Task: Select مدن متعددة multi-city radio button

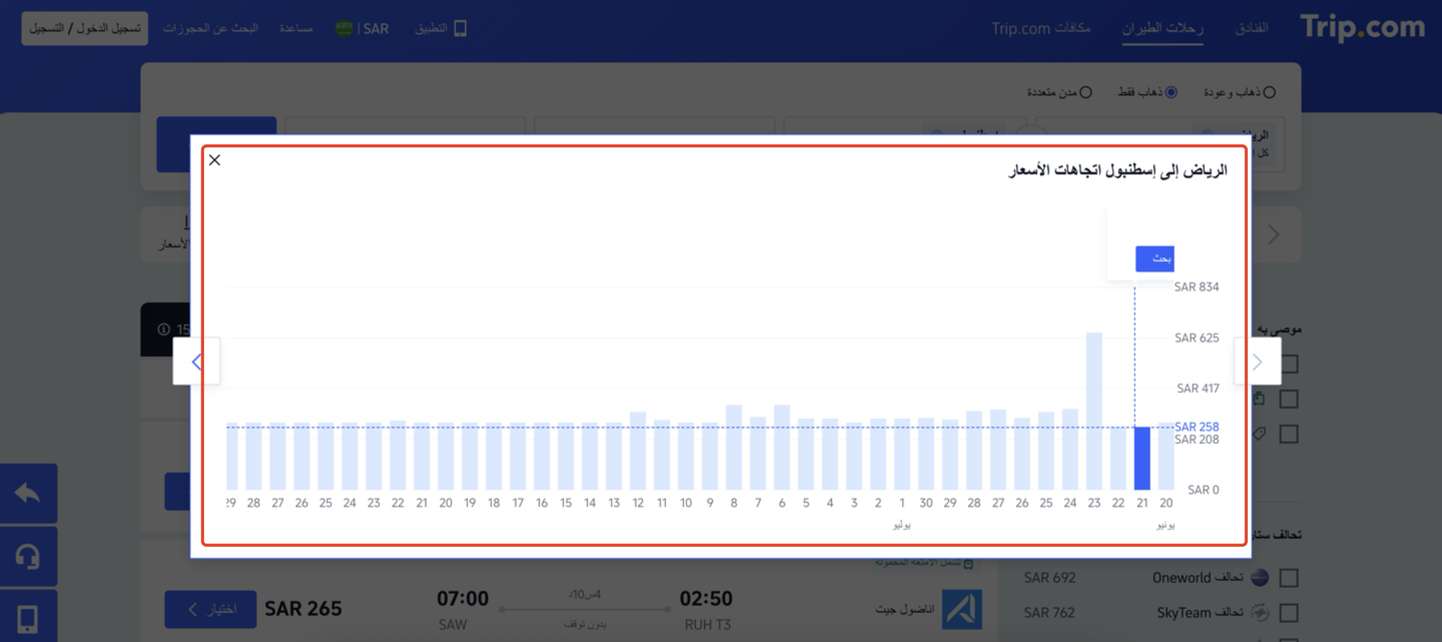Action: [x=1085, y=92]
